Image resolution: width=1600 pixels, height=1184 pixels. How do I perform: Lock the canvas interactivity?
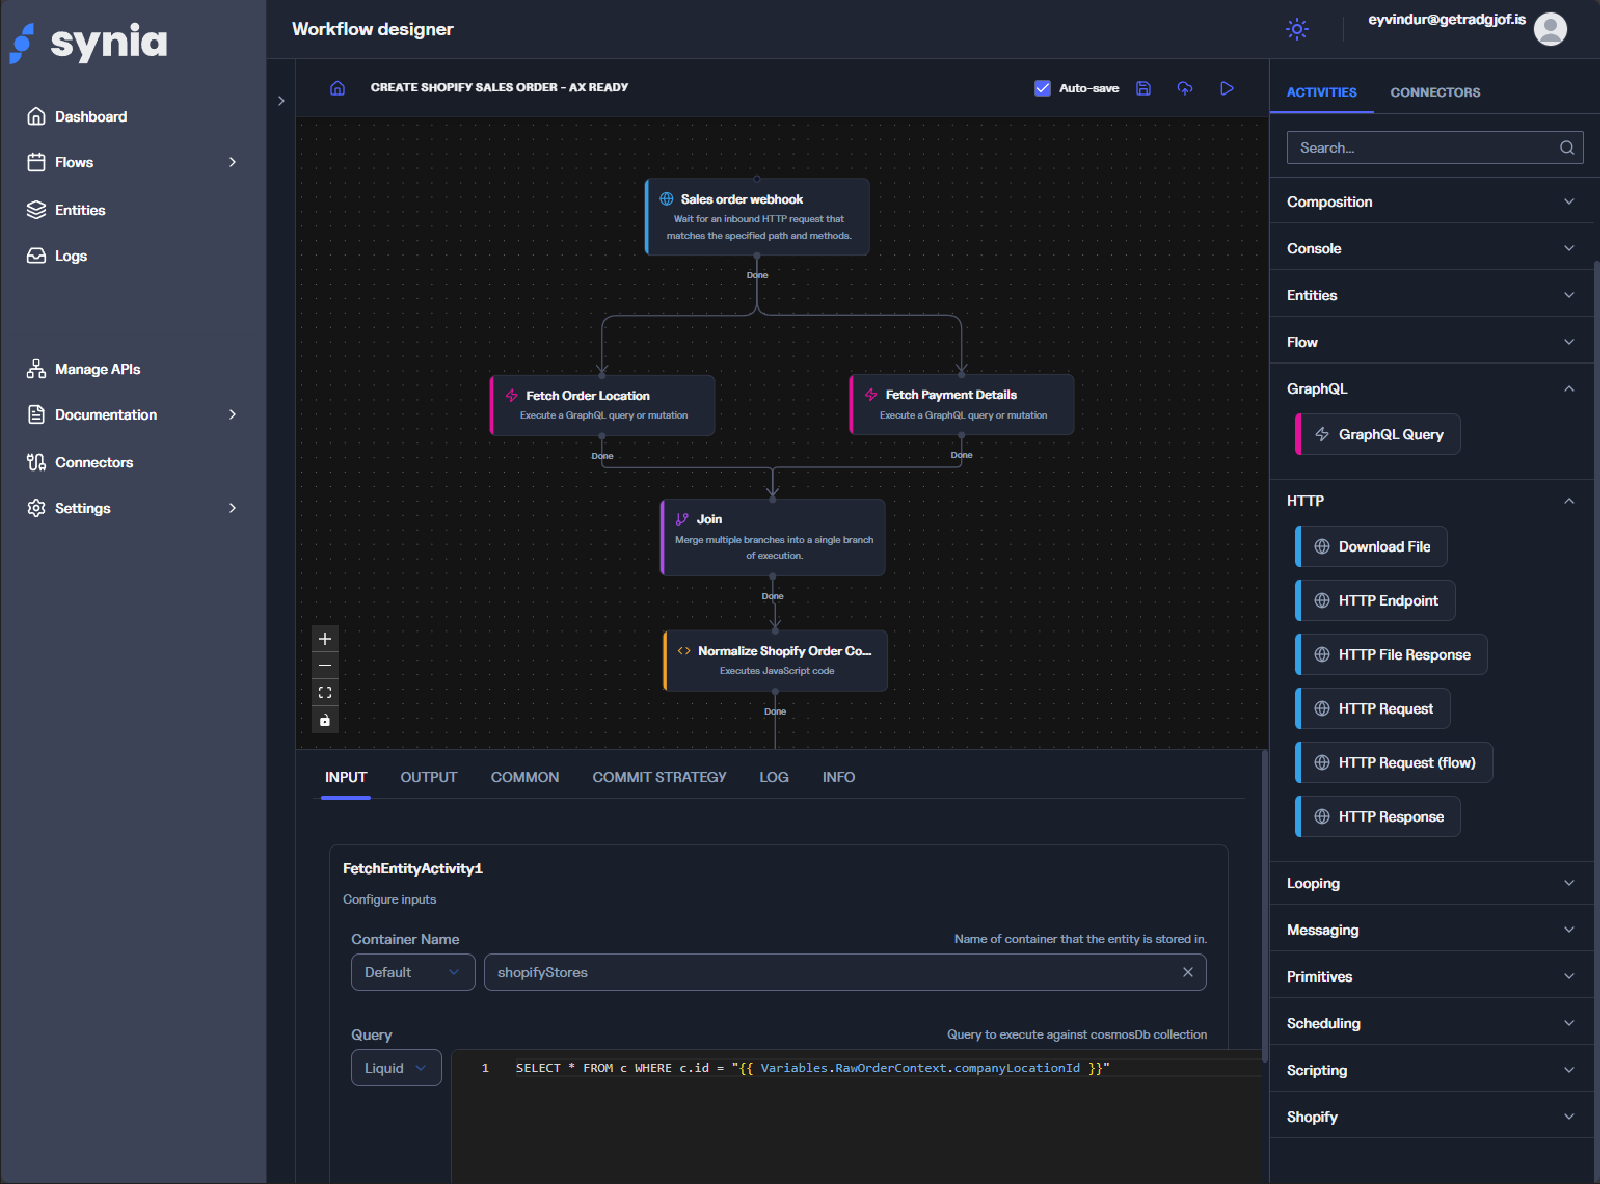click(325, 720)
